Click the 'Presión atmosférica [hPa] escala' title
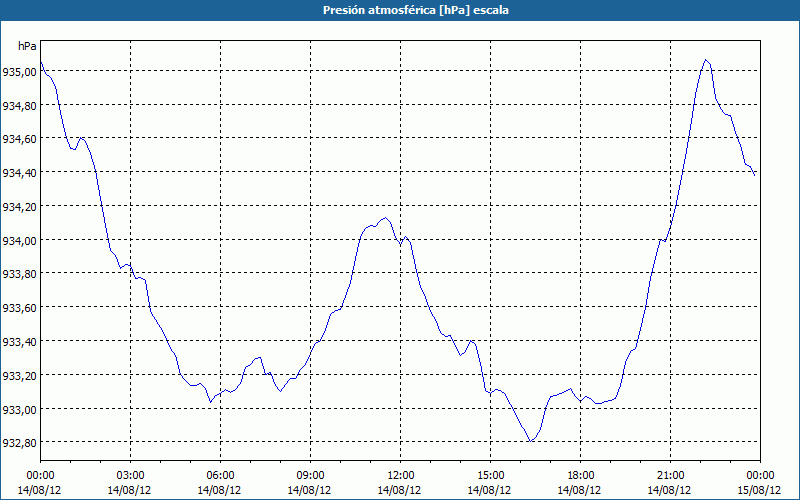This screenshot has width=800, height=500. 415,10
